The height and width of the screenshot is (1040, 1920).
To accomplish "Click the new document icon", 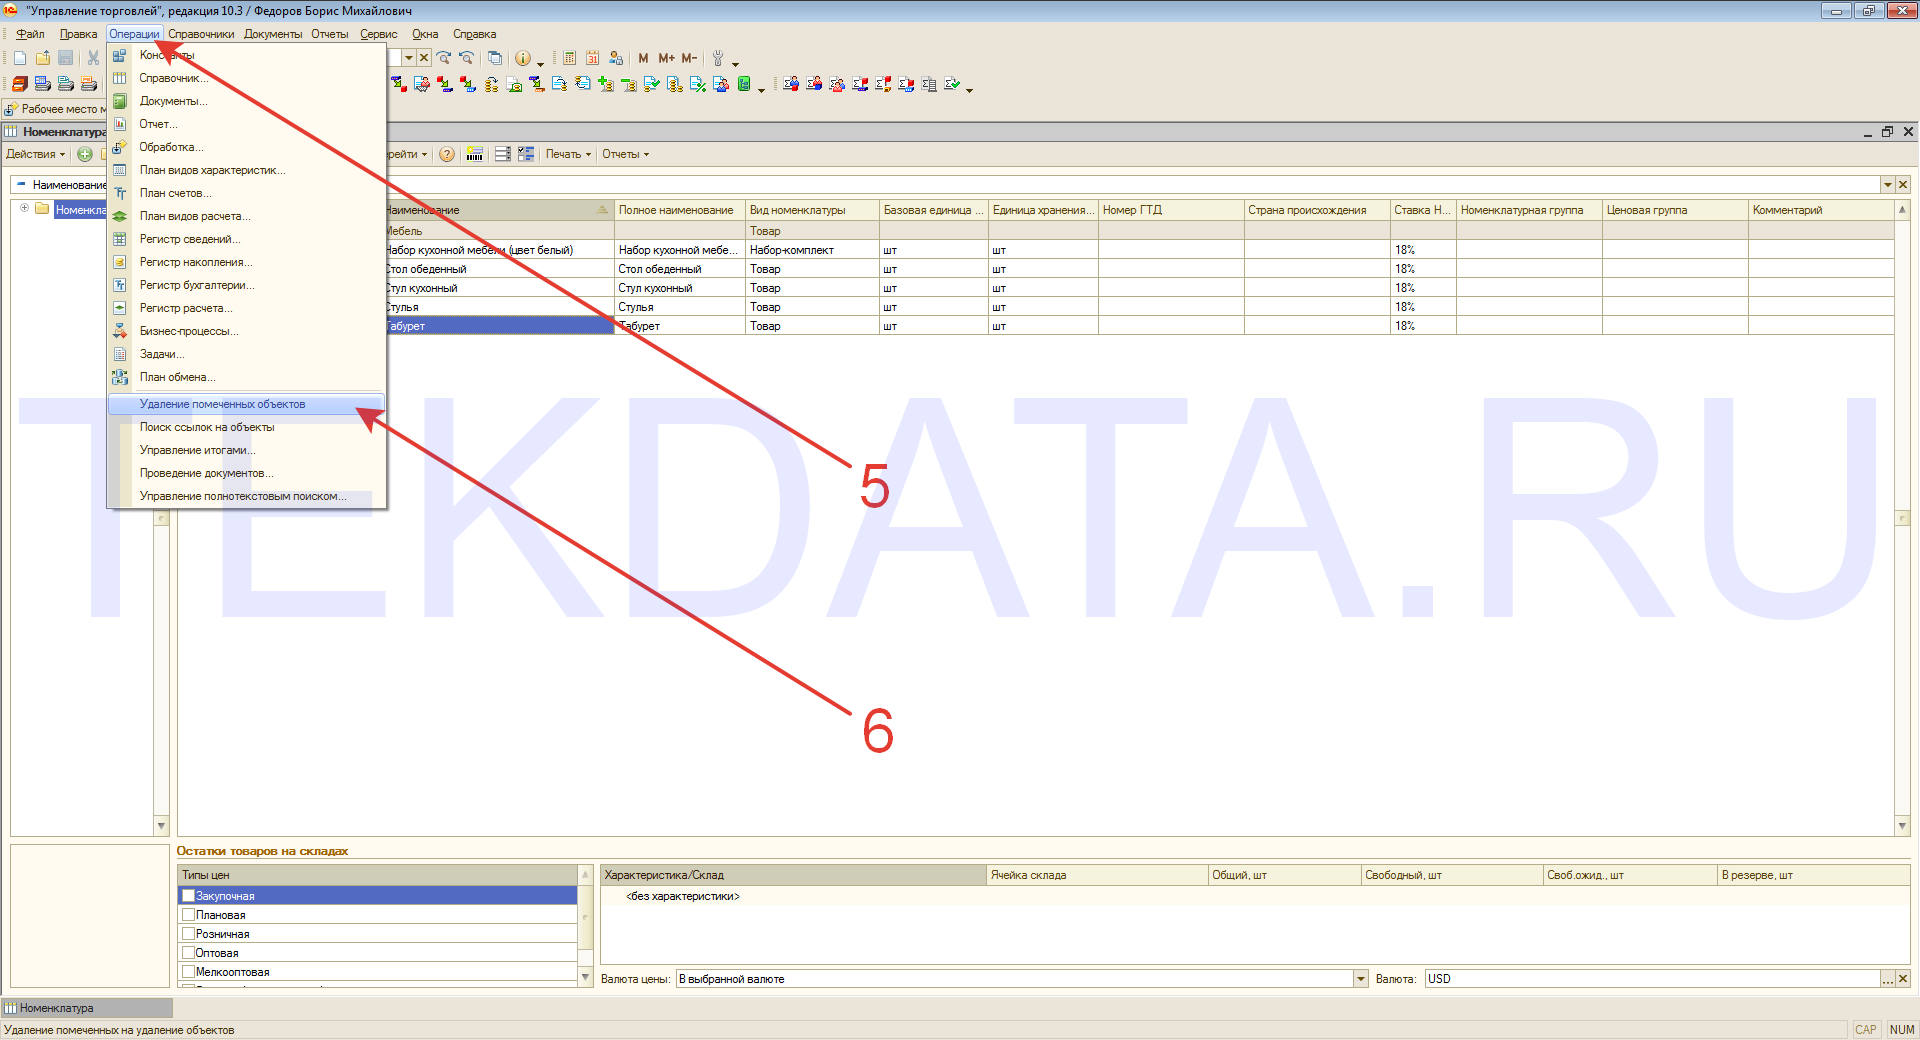I will coord(20,58).
